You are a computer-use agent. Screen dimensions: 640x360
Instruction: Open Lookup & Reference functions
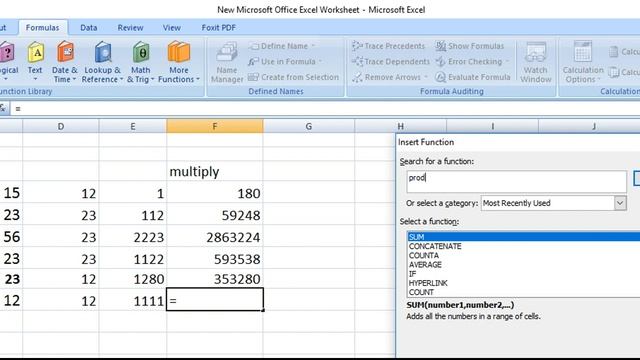[x=102, y=62]
